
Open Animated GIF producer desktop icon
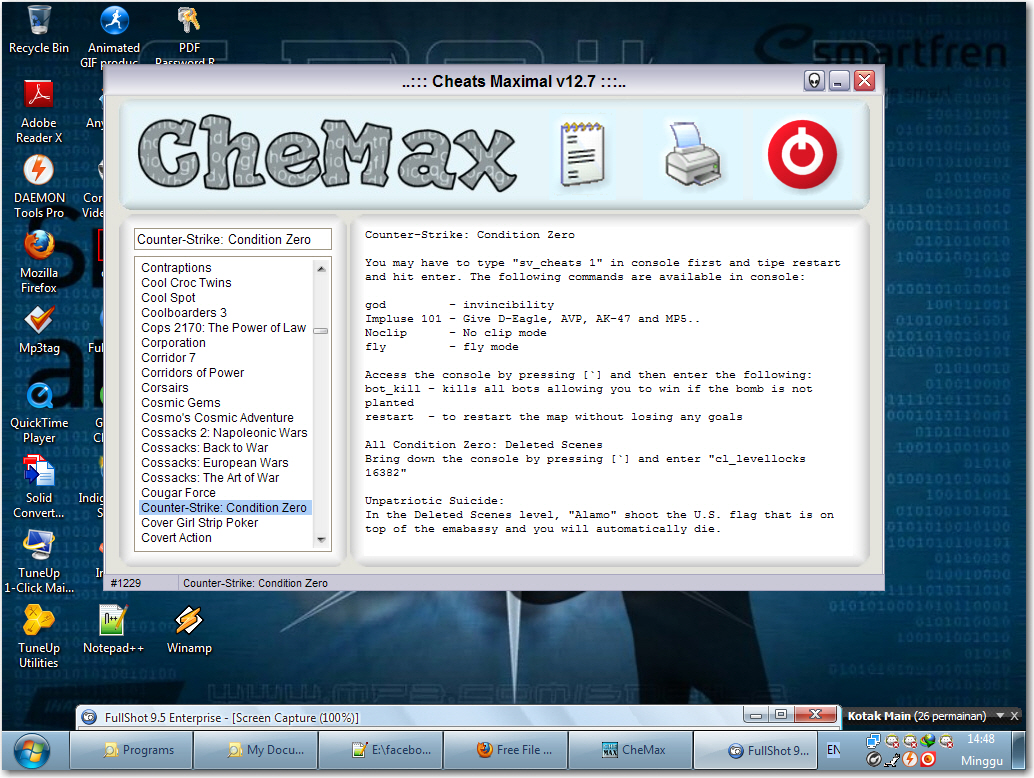pos(113,34)
